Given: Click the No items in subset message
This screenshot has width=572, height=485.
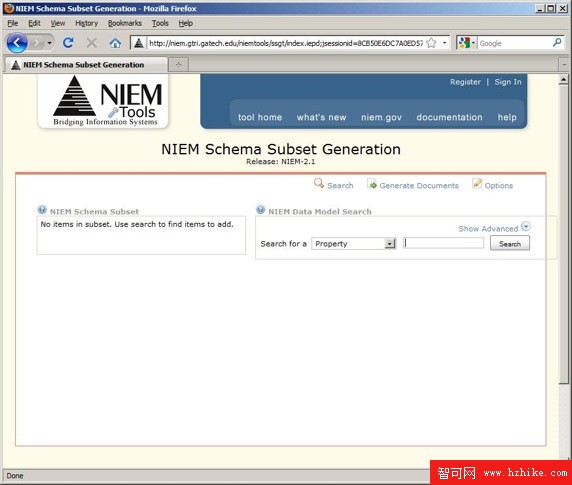Looking at the screenshot, I should click(x=137, y=224).
